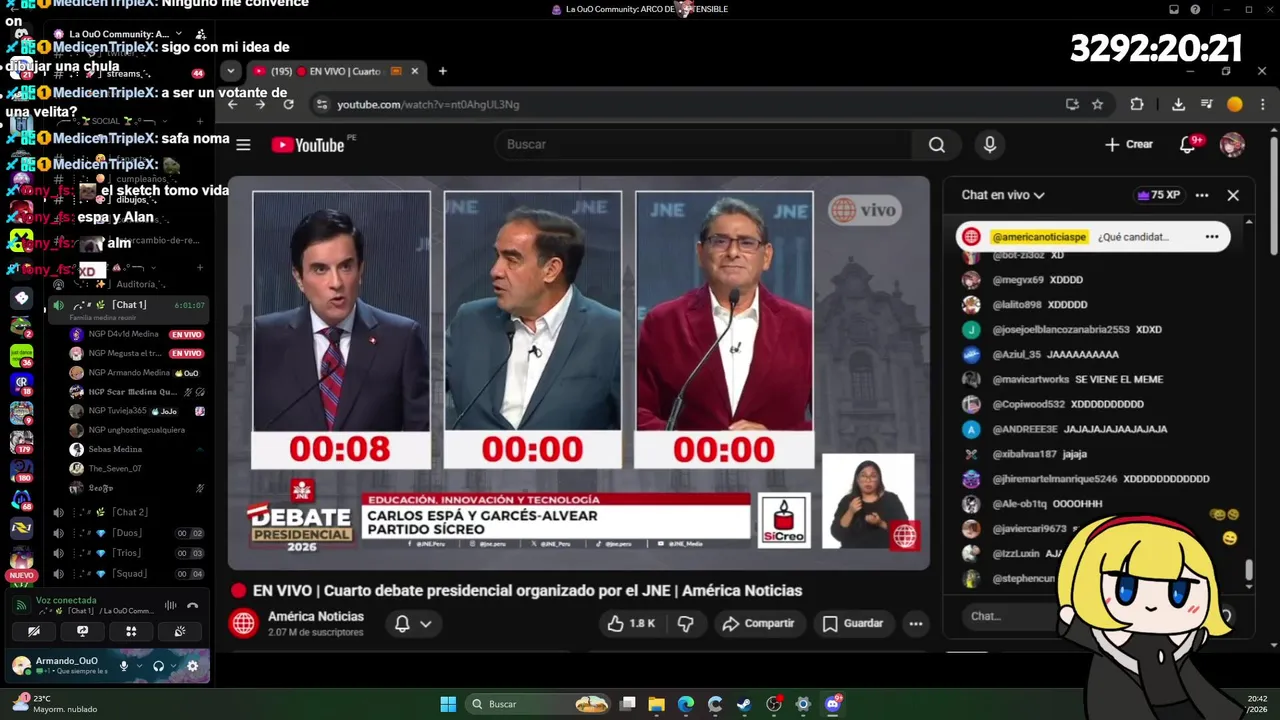Click the 75 XP chat points badge

(x=1159, y=195)
